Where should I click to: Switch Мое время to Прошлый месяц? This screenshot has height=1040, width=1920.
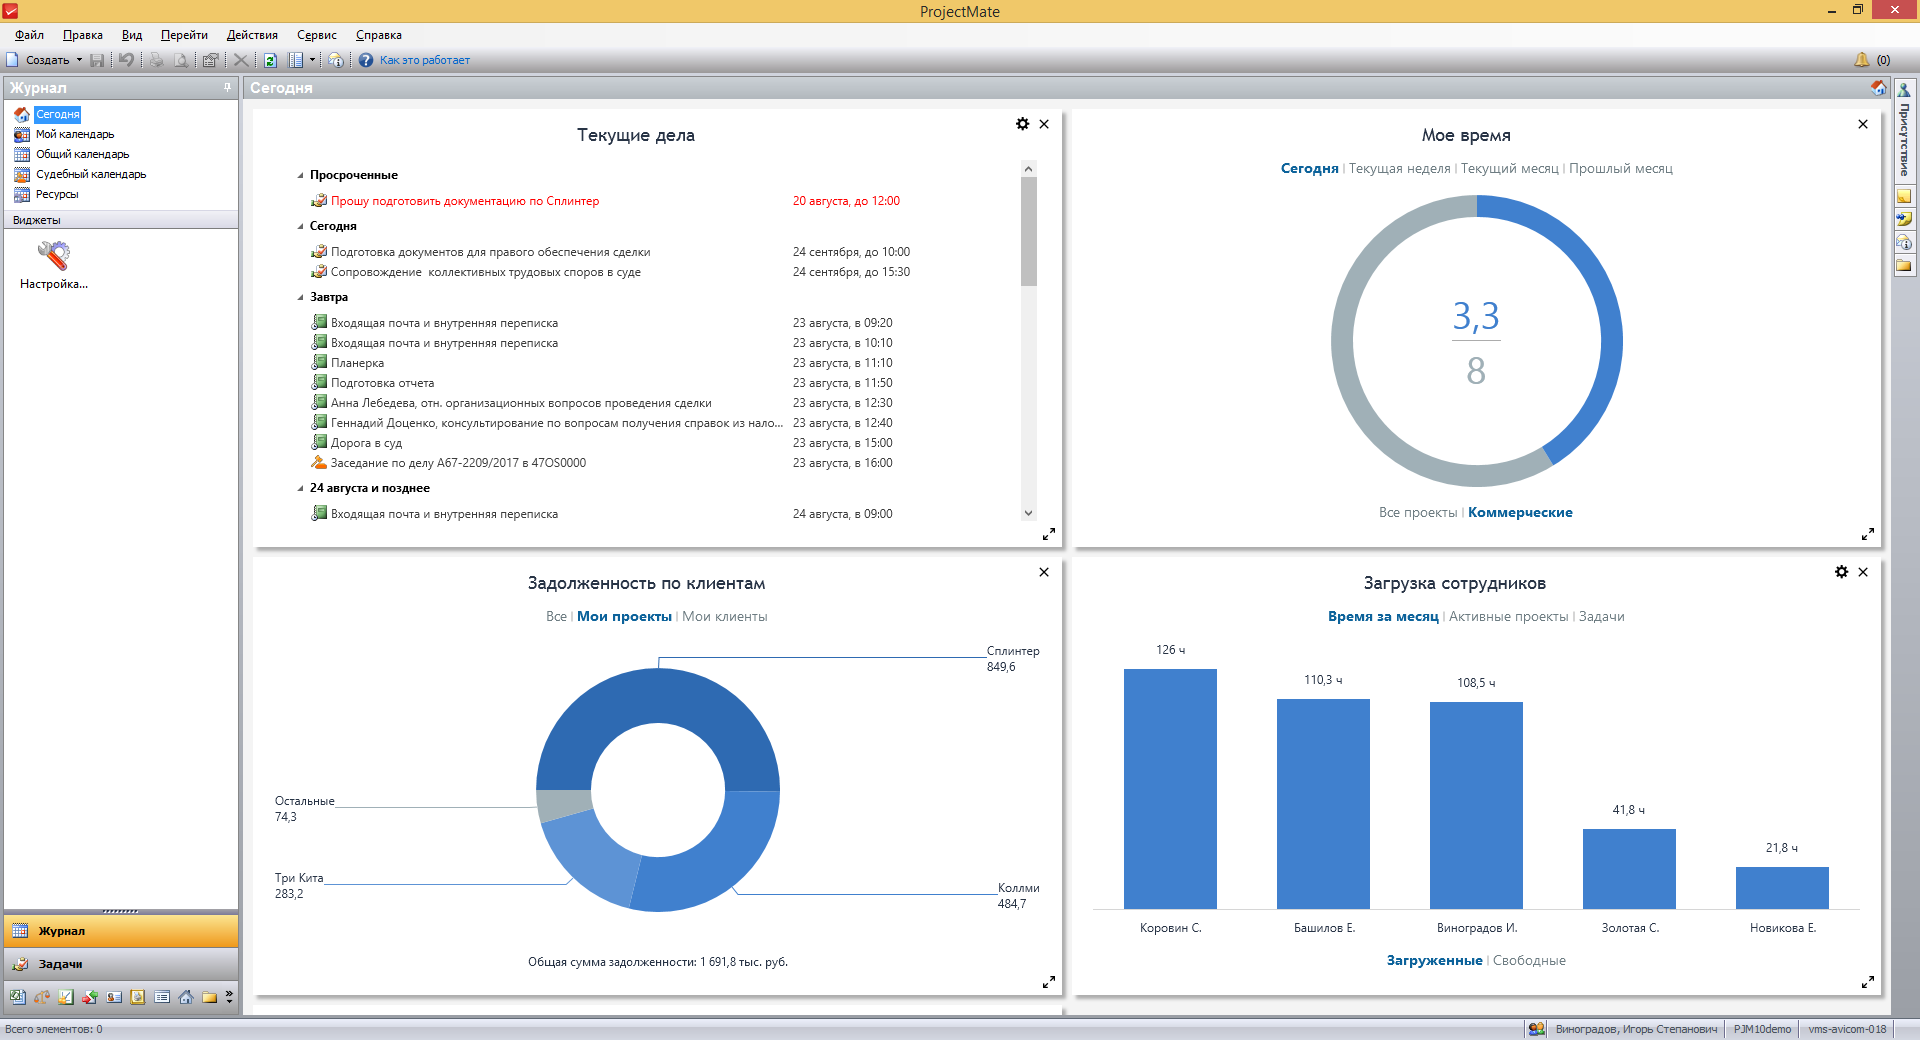tap(1620, 169)
